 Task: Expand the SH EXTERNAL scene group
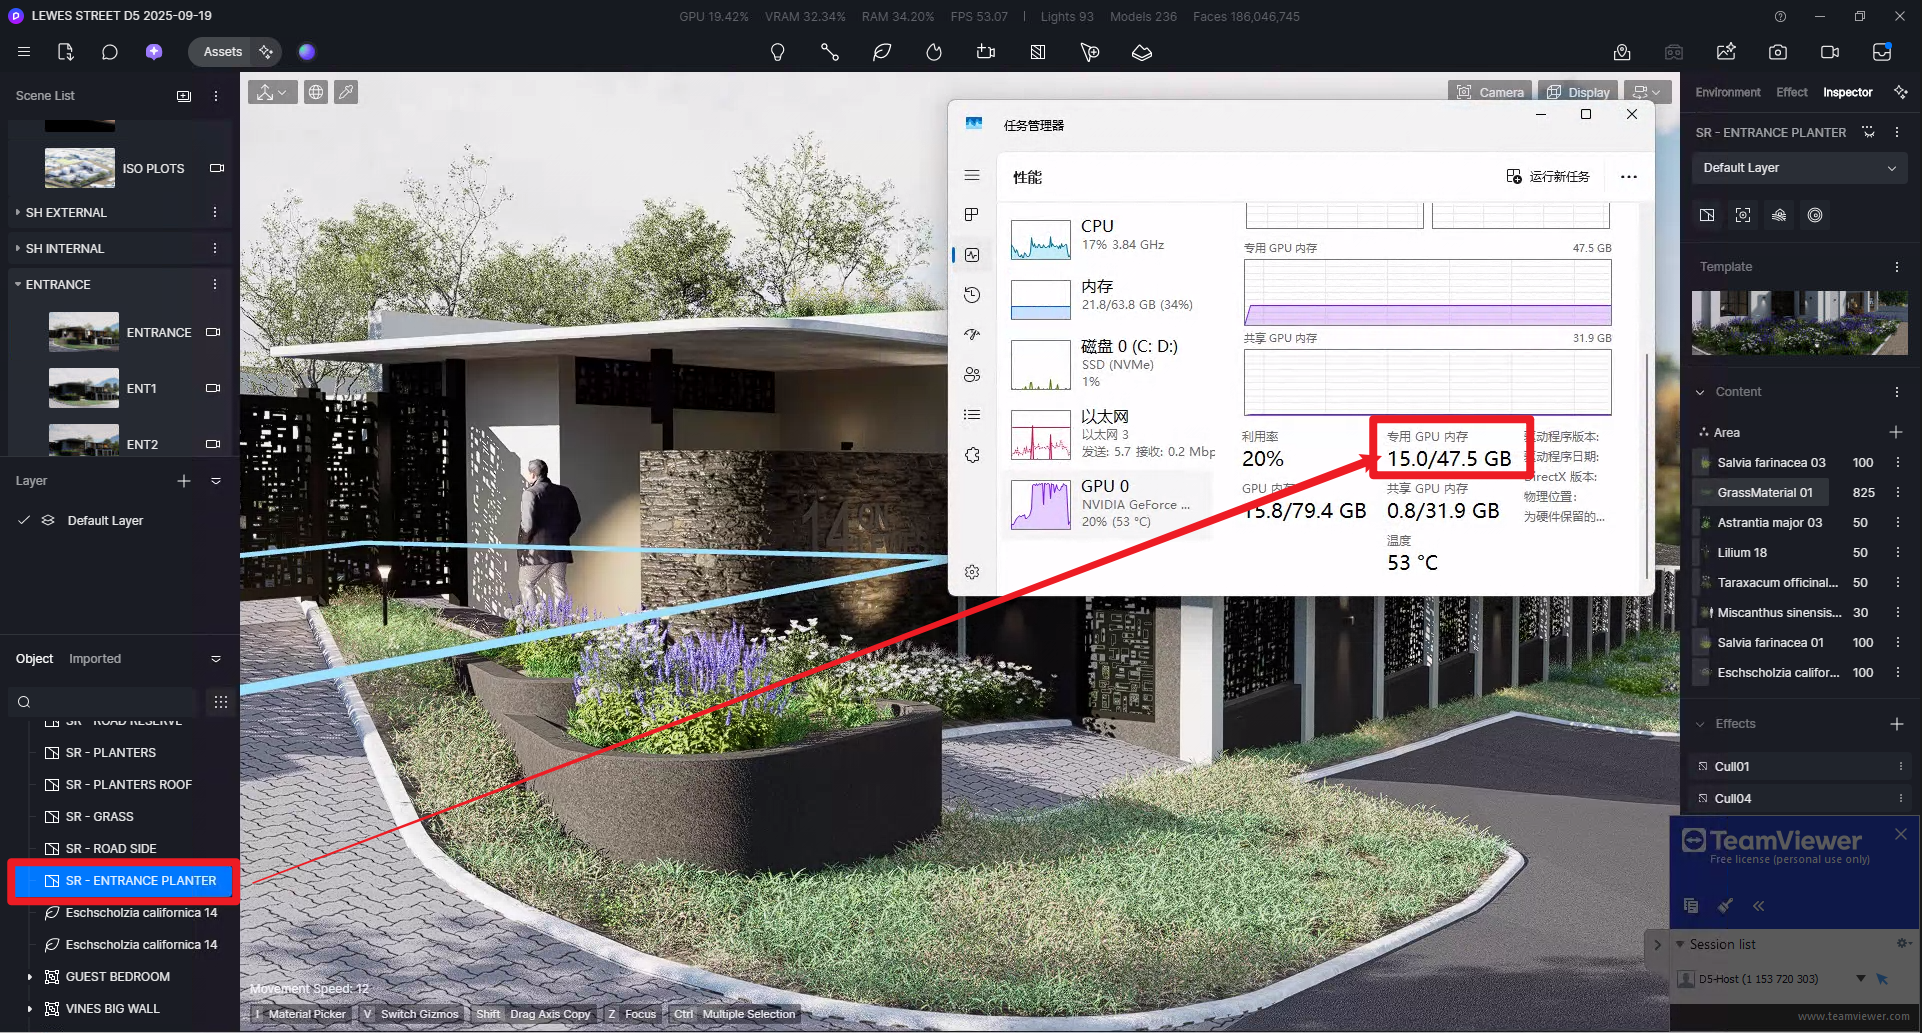point(18,212)
